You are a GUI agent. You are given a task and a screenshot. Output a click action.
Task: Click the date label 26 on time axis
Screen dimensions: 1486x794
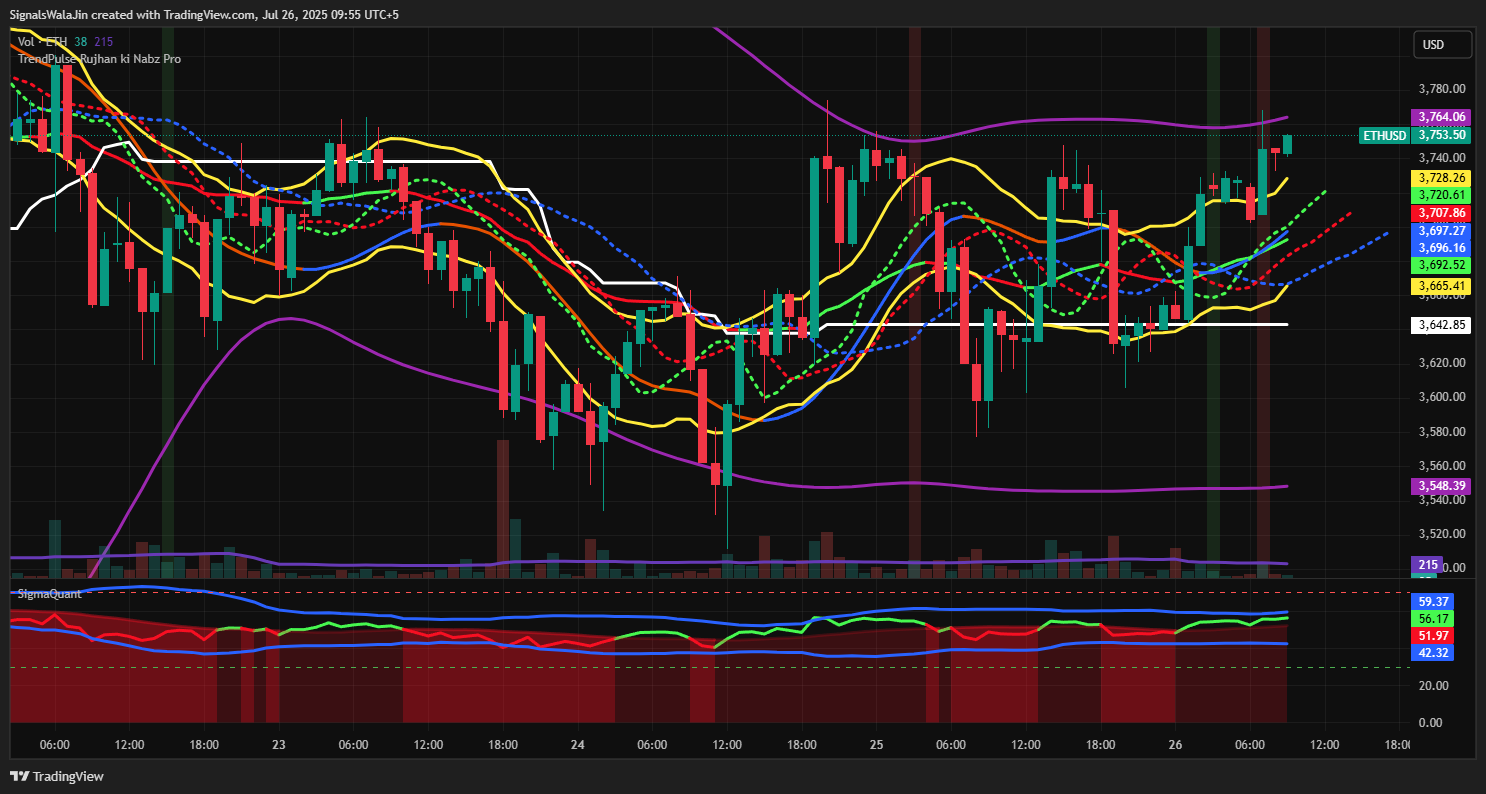[x=1175, y=745]
